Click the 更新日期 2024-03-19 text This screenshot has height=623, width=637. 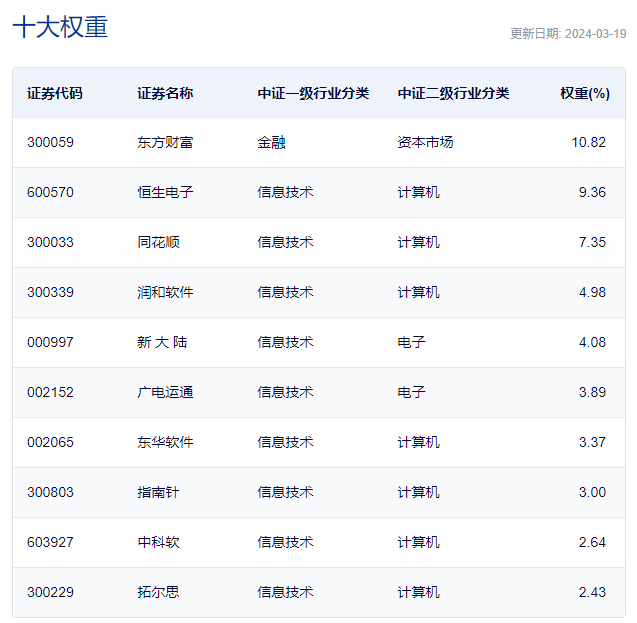click(x=567, y=33)
